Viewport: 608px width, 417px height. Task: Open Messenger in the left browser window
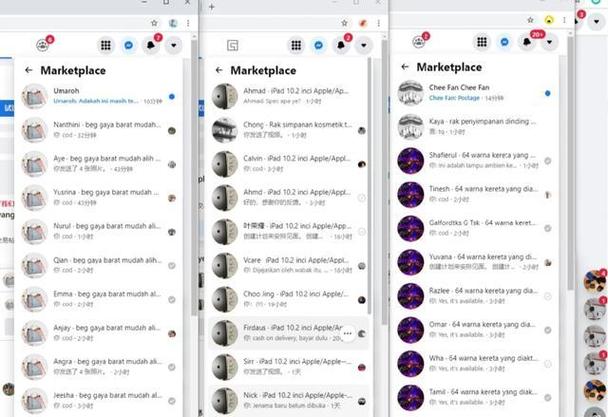(128, 45)
